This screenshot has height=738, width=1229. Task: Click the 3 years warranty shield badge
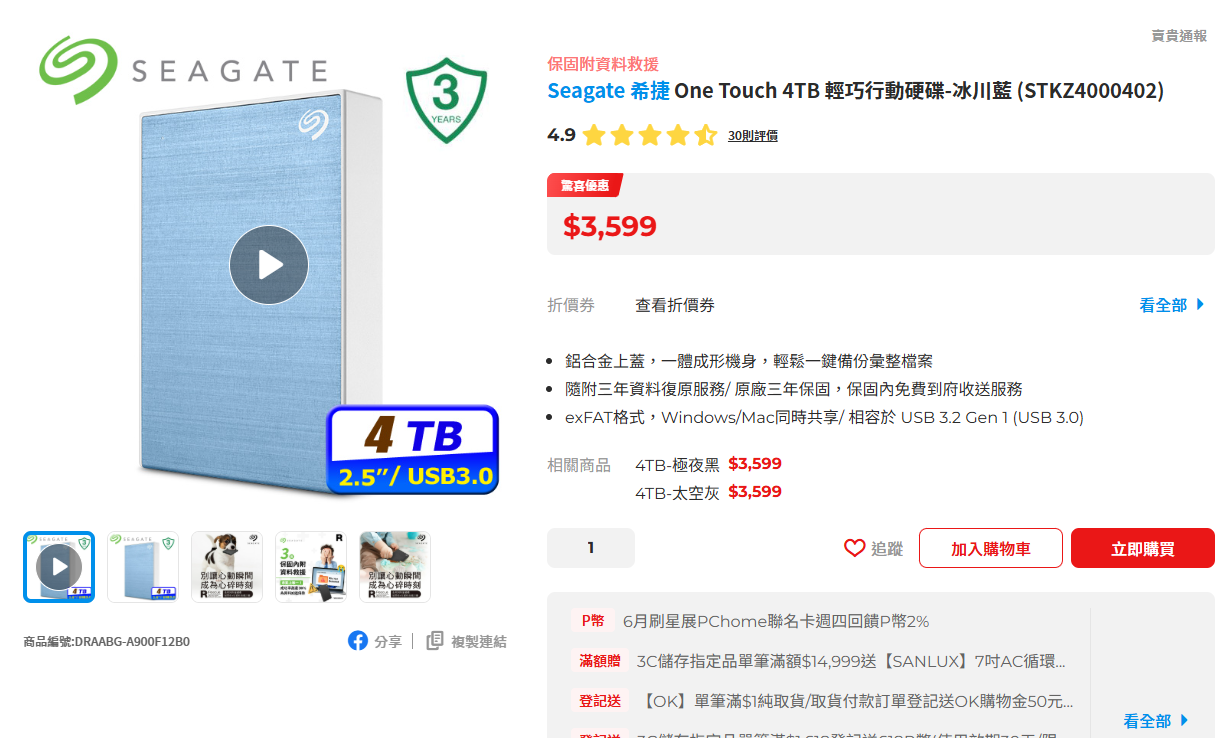(x=446, y=100)
